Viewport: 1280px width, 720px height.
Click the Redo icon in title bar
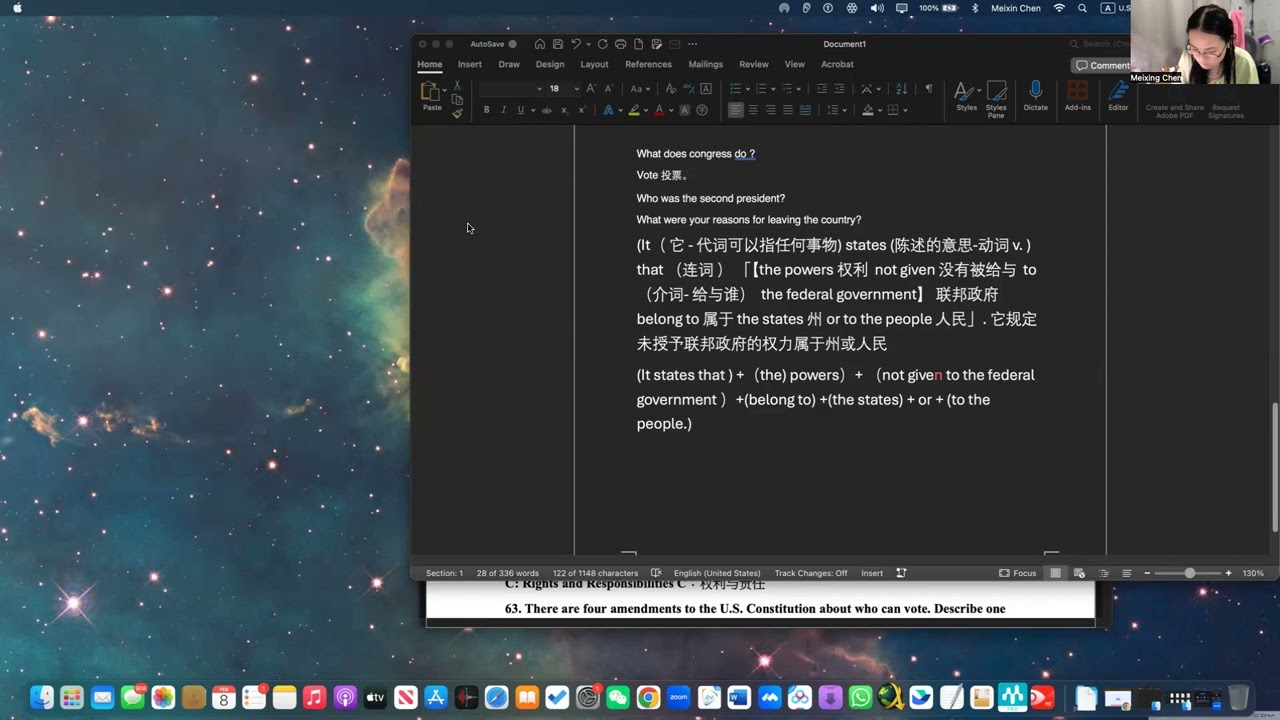(603, 44)
